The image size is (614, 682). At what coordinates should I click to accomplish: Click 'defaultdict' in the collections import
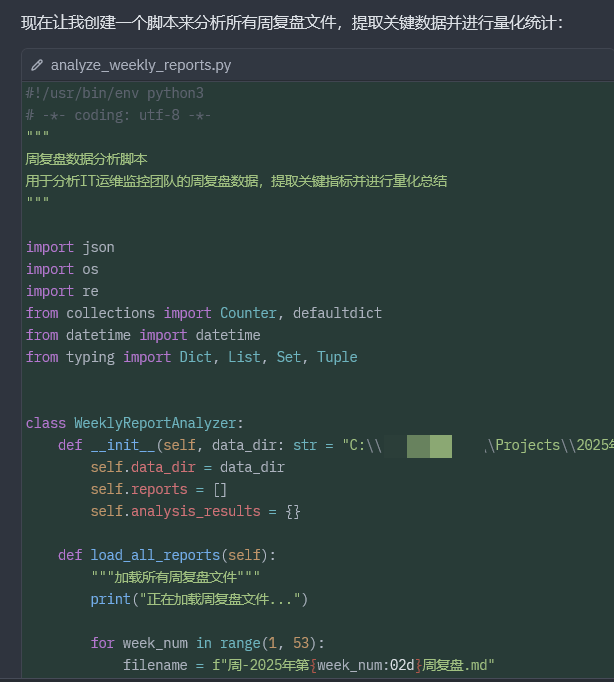(x=337, y=313)
